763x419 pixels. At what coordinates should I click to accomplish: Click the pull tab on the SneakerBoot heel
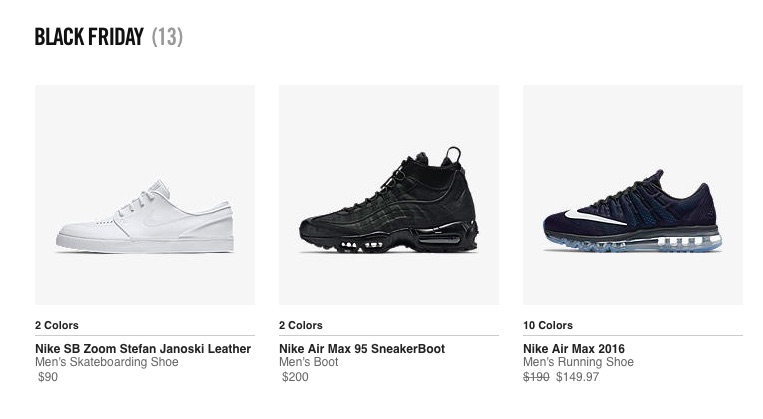coord(455,156)
